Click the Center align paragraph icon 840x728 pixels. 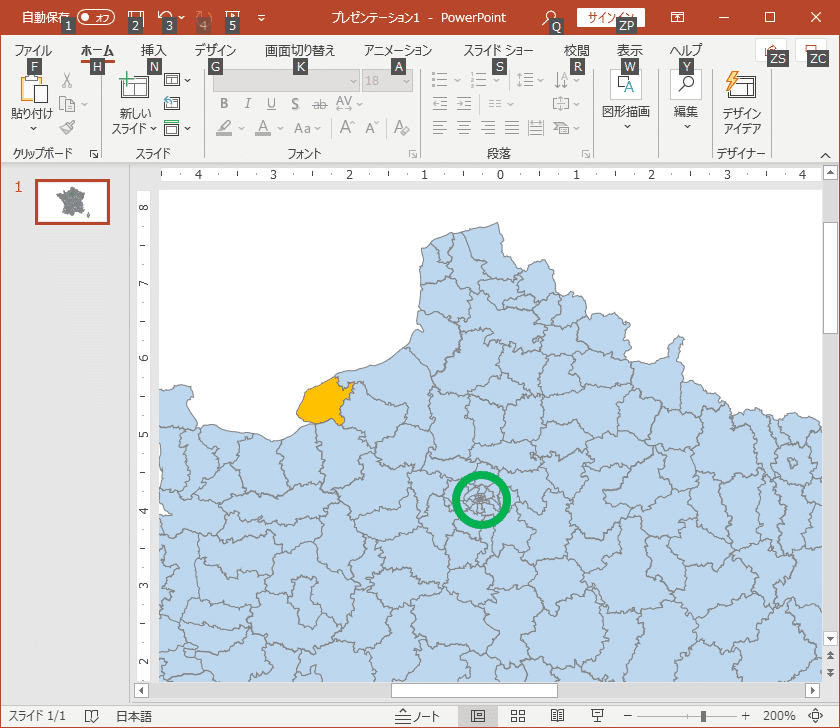click(464, 128)
